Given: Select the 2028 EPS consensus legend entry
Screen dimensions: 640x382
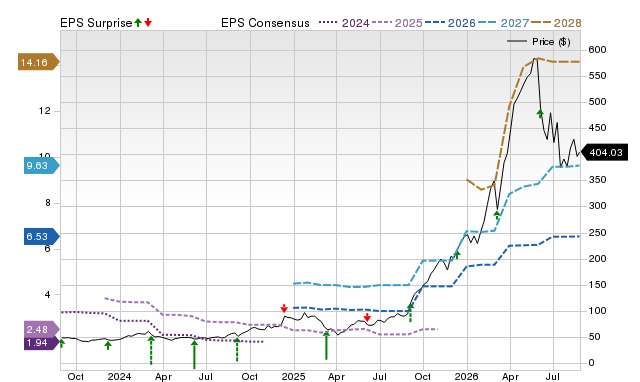Looking at the screenshot, I should (x=556, y=23).
